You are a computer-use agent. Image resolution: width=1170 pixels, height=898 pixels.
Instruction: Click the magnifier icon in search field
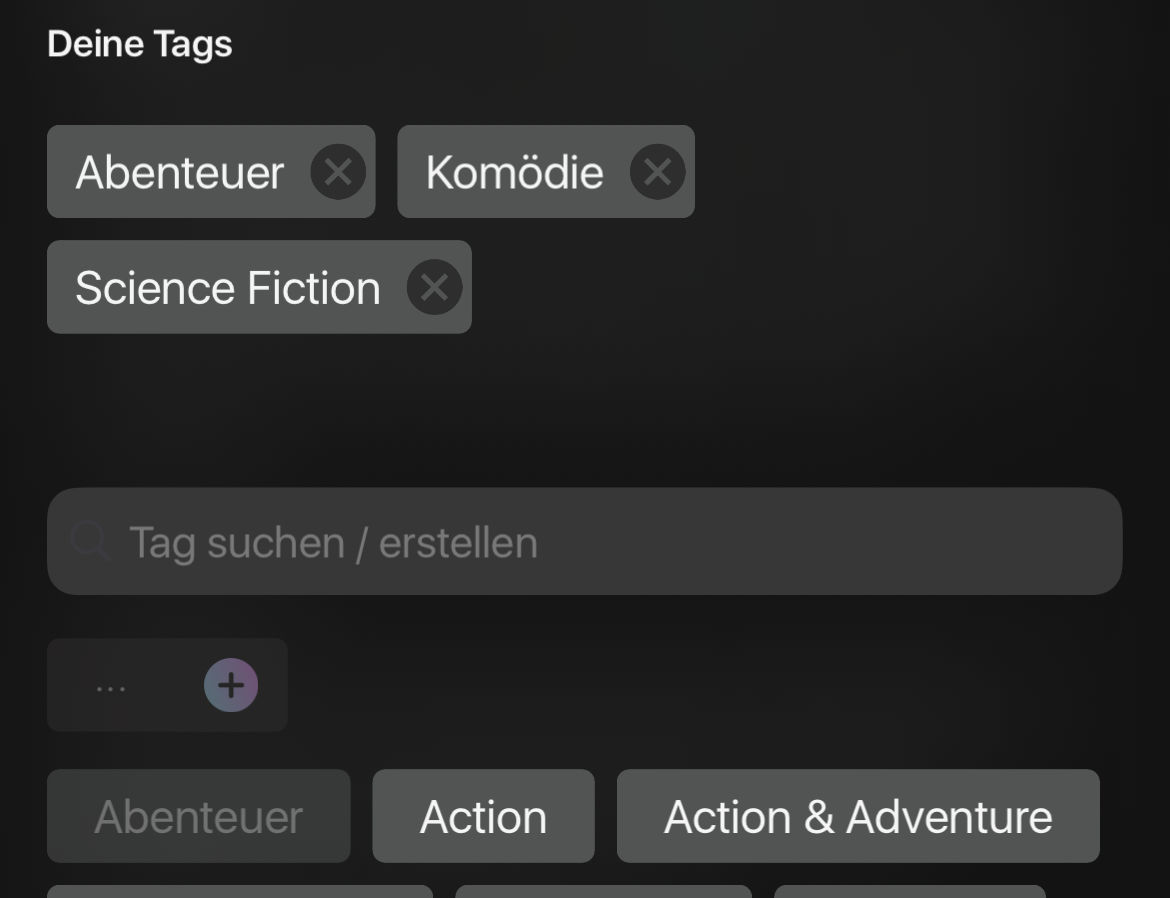90,542
